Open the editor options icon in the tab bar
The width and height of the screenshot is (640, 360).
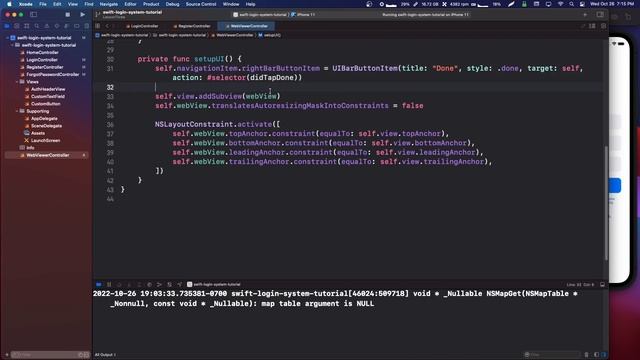592,26
